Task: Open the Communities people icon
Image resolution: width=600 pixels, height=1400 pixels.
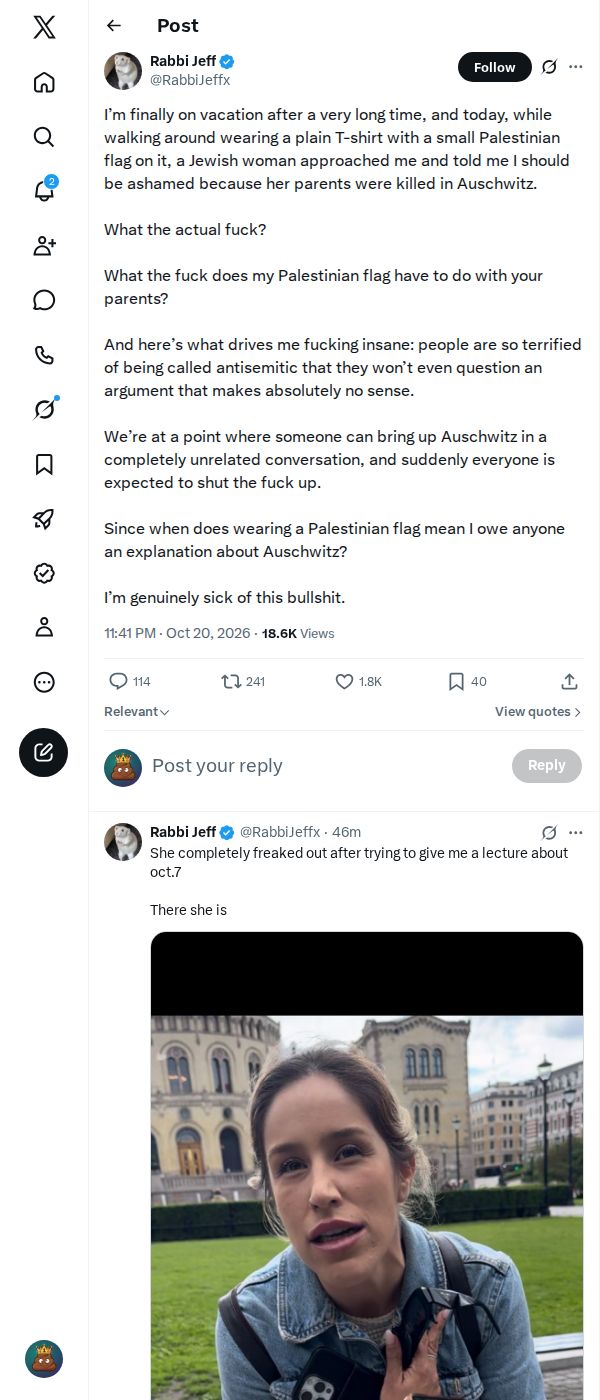Action: pyautogui.click(x=44, y=246)
